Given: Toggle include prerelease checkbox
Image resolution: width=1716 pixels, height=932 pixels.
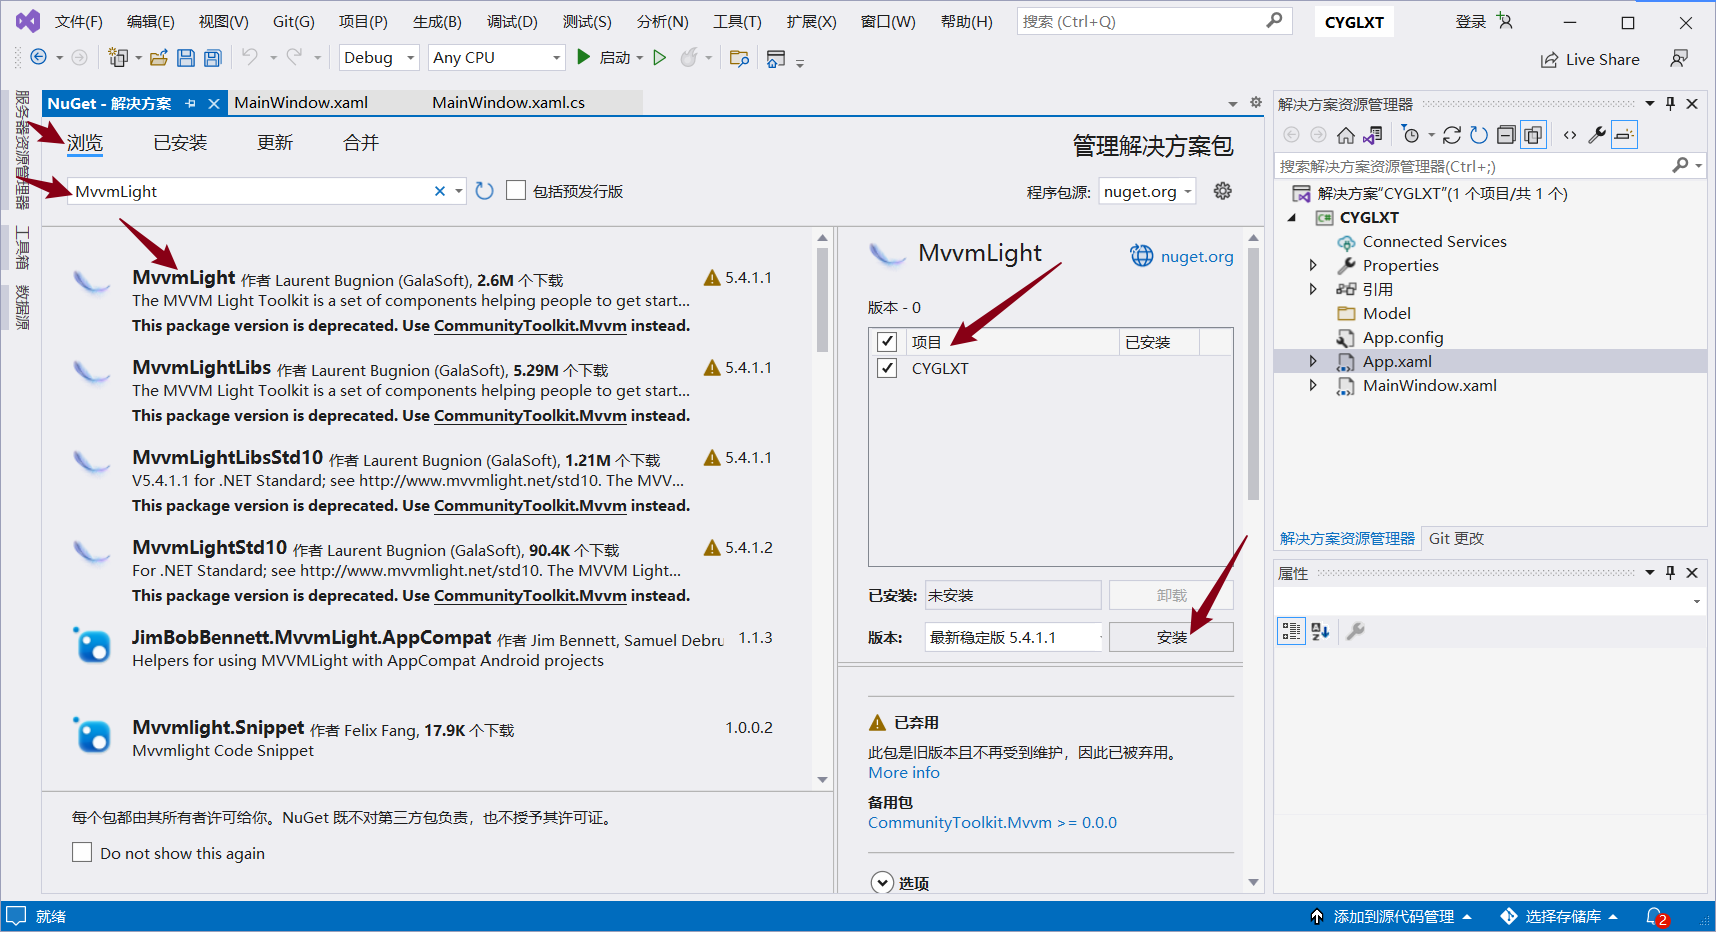Looking at the screenshot, I should [516, 190].
